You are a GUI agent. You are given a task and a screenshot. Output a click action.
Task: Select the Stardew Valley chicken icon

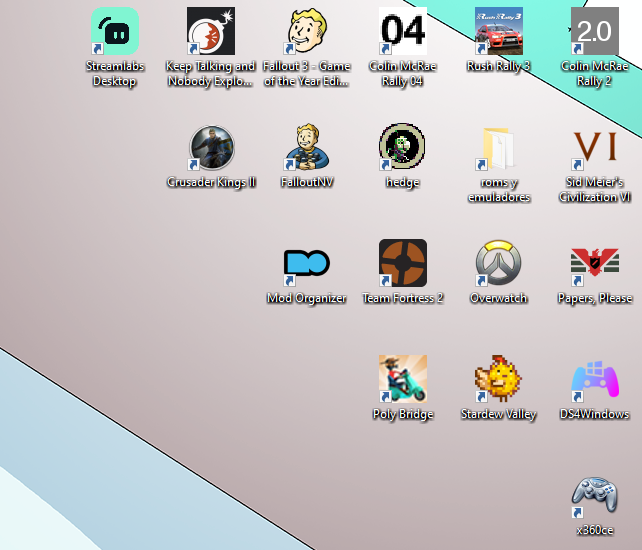[498, 379]
